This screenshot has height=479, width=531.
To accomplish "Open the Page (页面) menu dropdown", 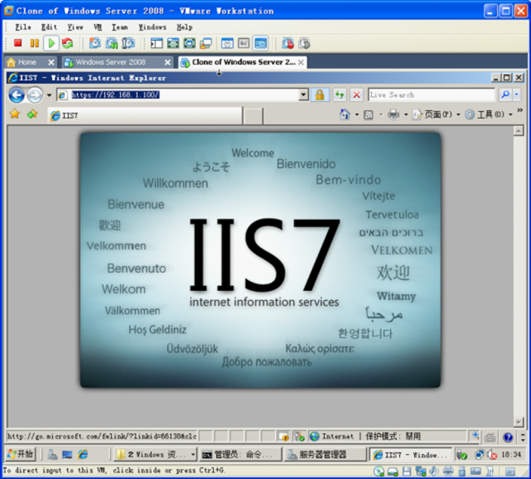I will pos(437,114).
